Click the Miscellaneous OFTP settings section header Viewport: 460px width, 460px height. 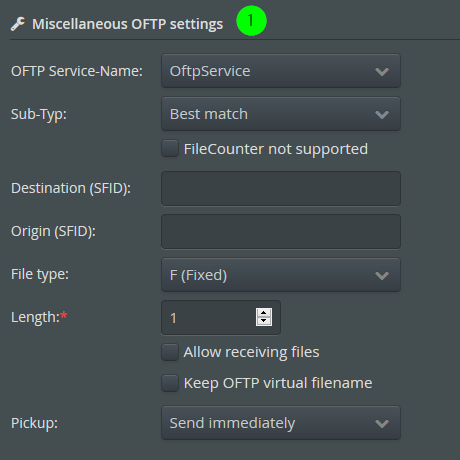click(x=127, y=24)
